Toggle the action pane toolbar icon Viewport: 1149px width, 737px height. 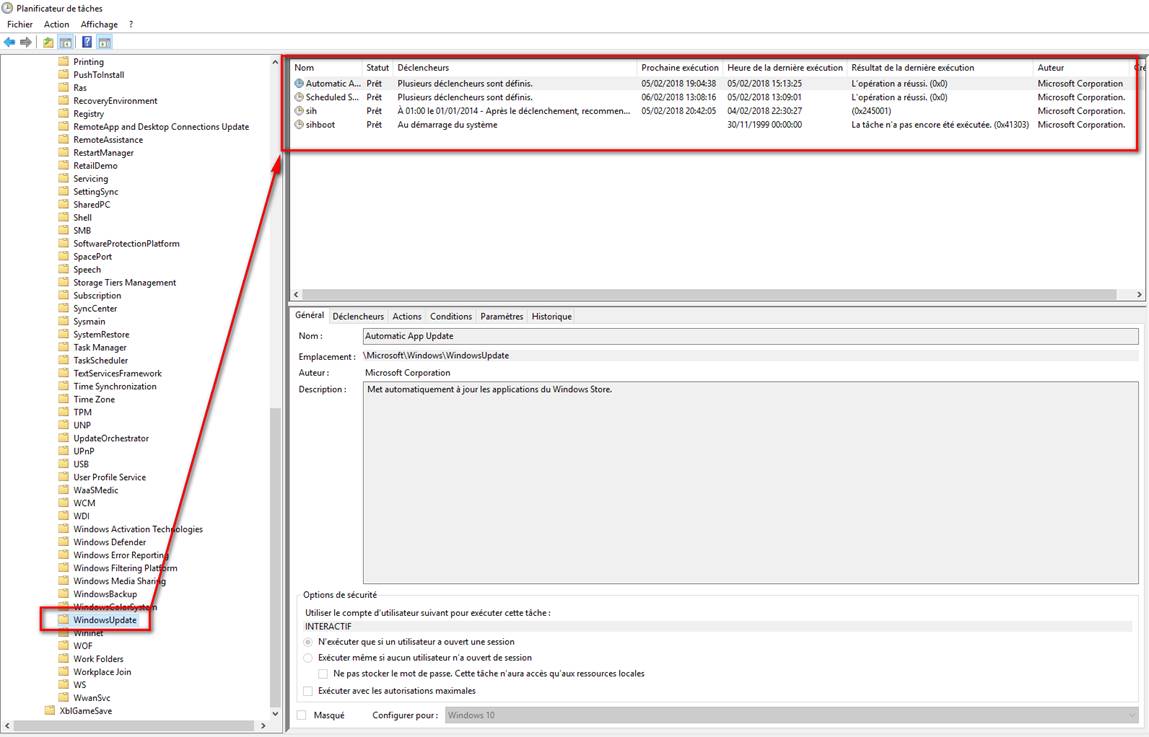(x=104, y=42)
